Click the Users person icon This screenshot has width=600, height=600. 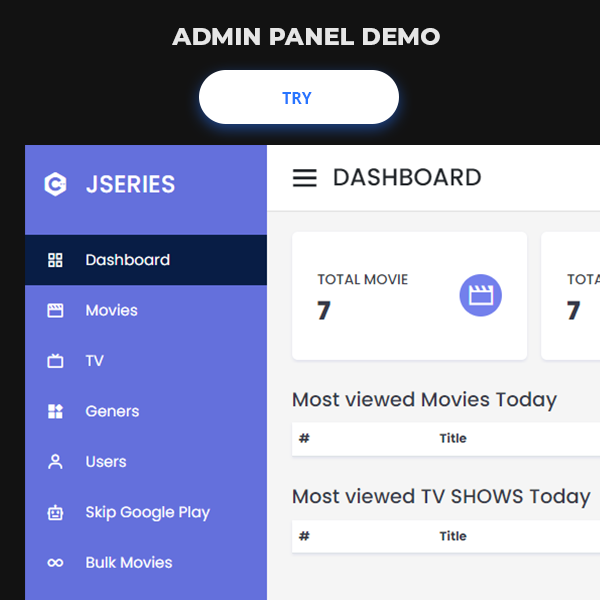point(55,462)
